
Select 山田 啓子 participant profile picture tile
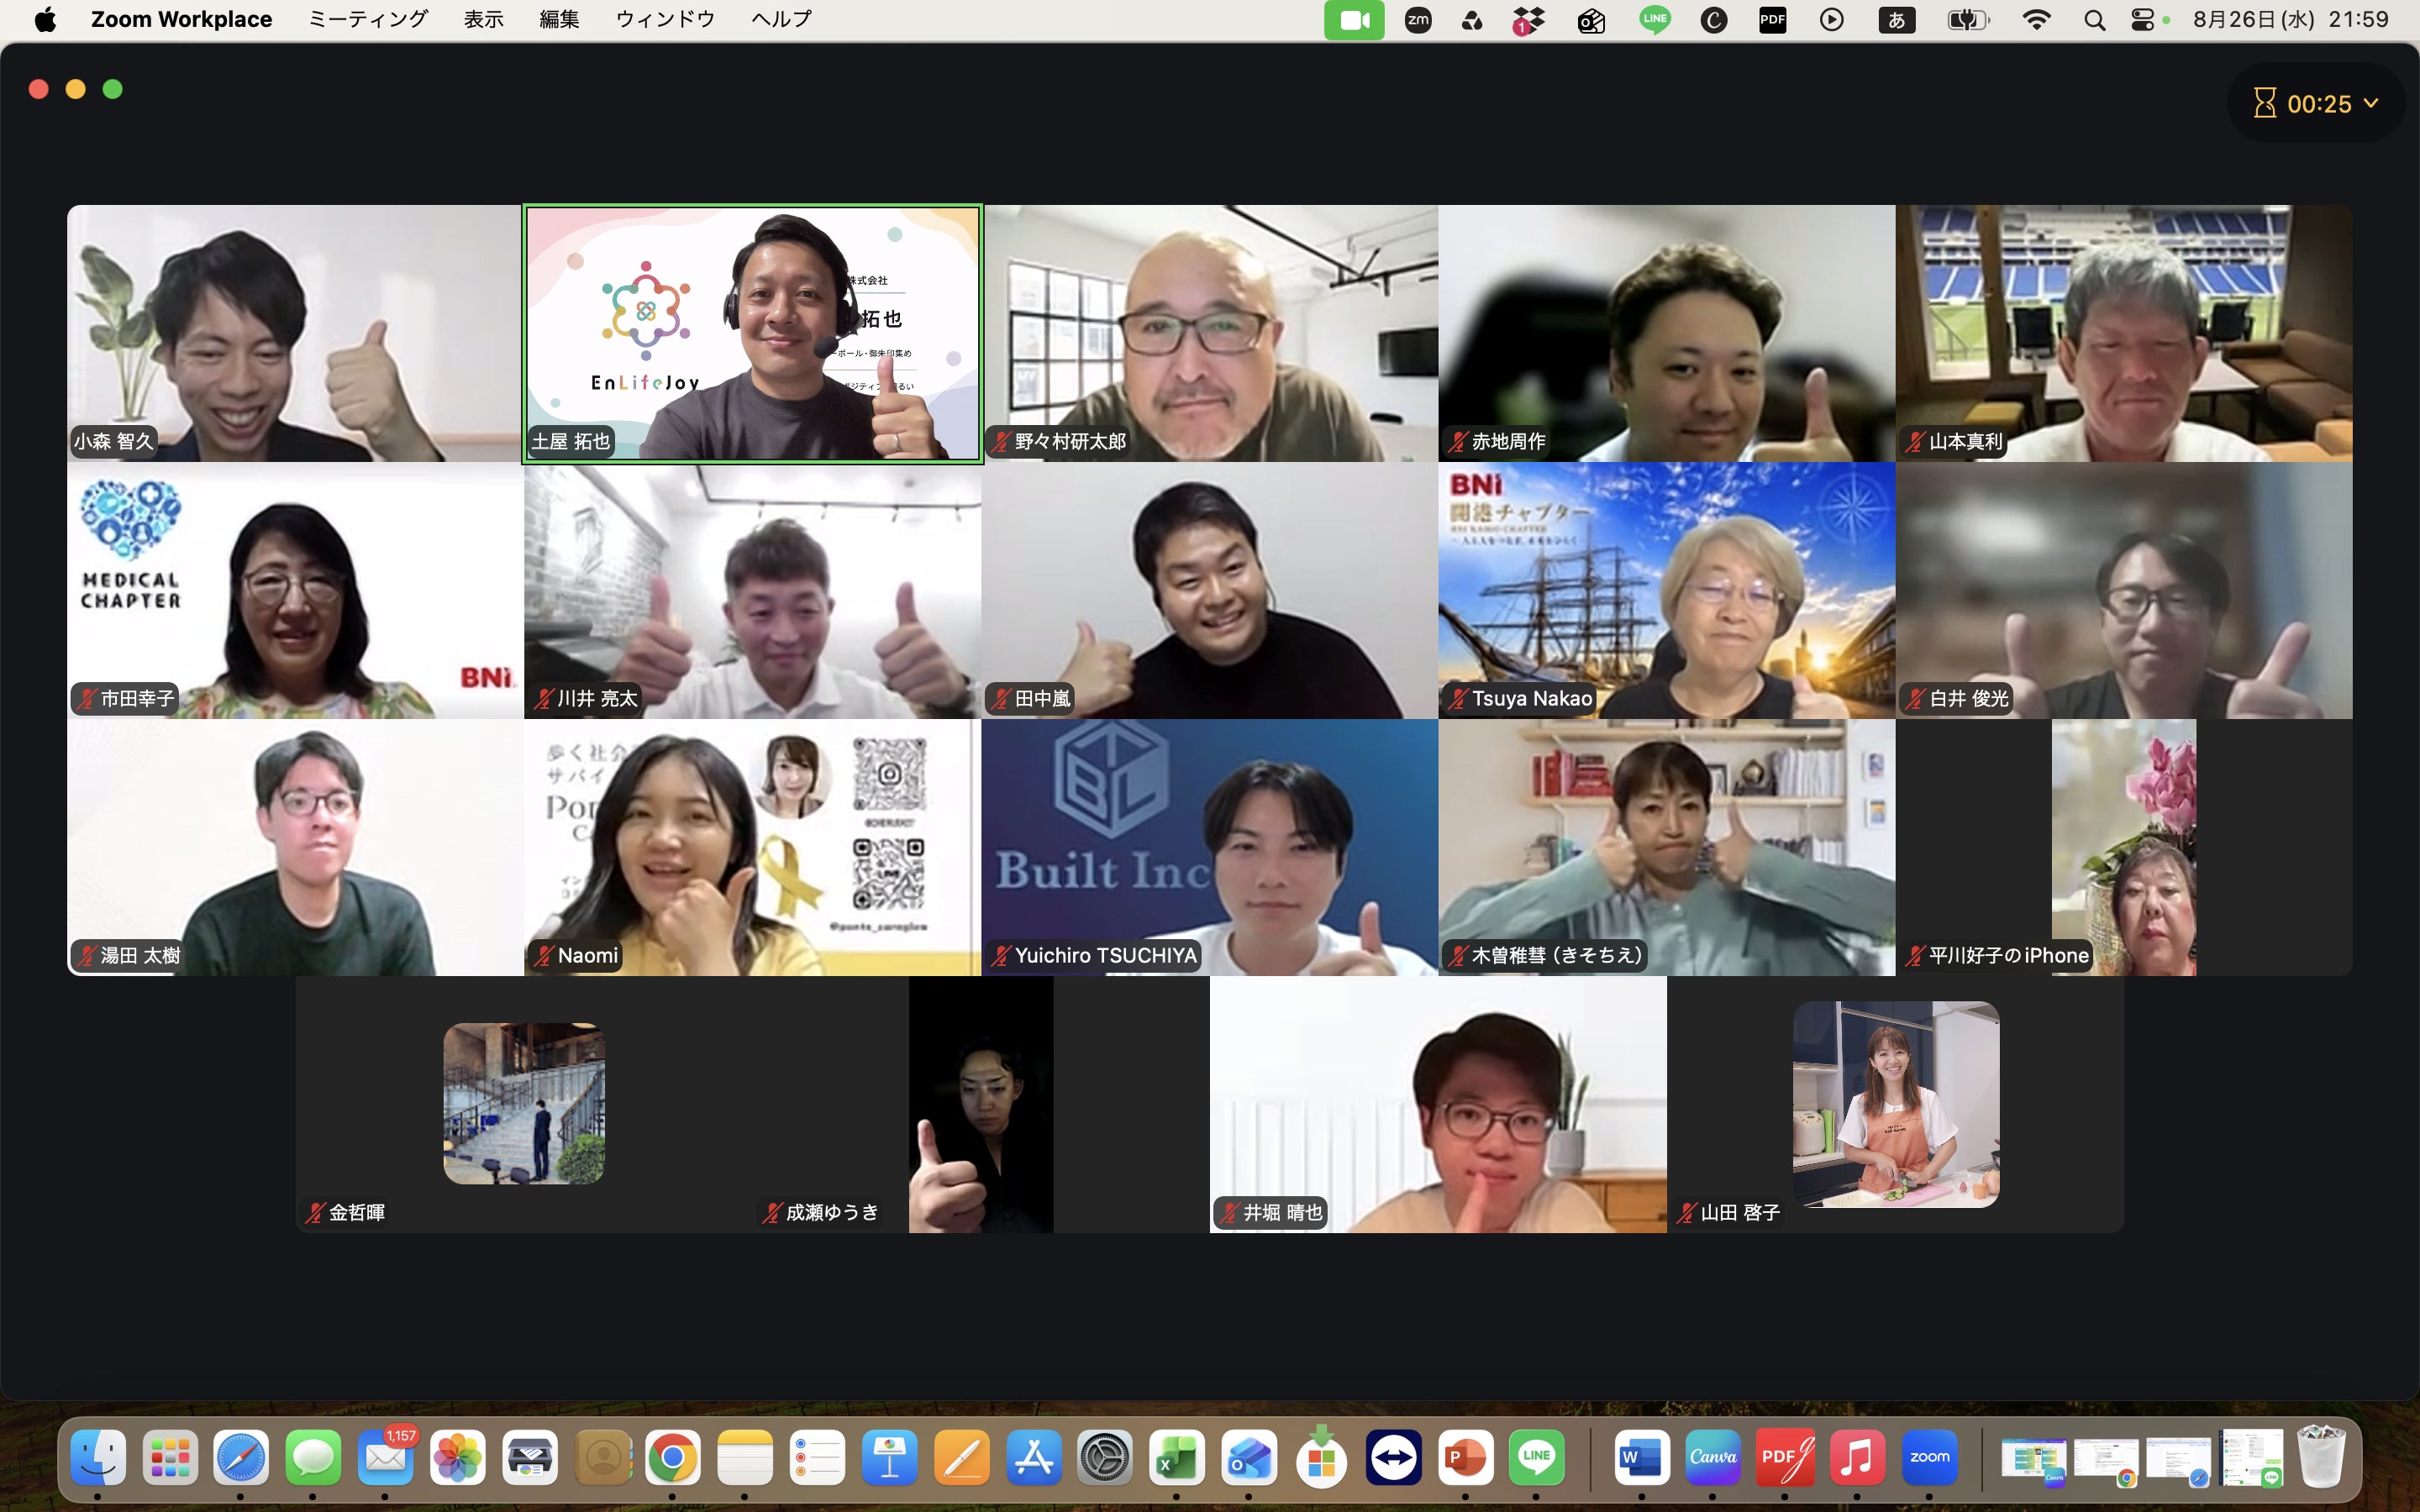1895,1104
